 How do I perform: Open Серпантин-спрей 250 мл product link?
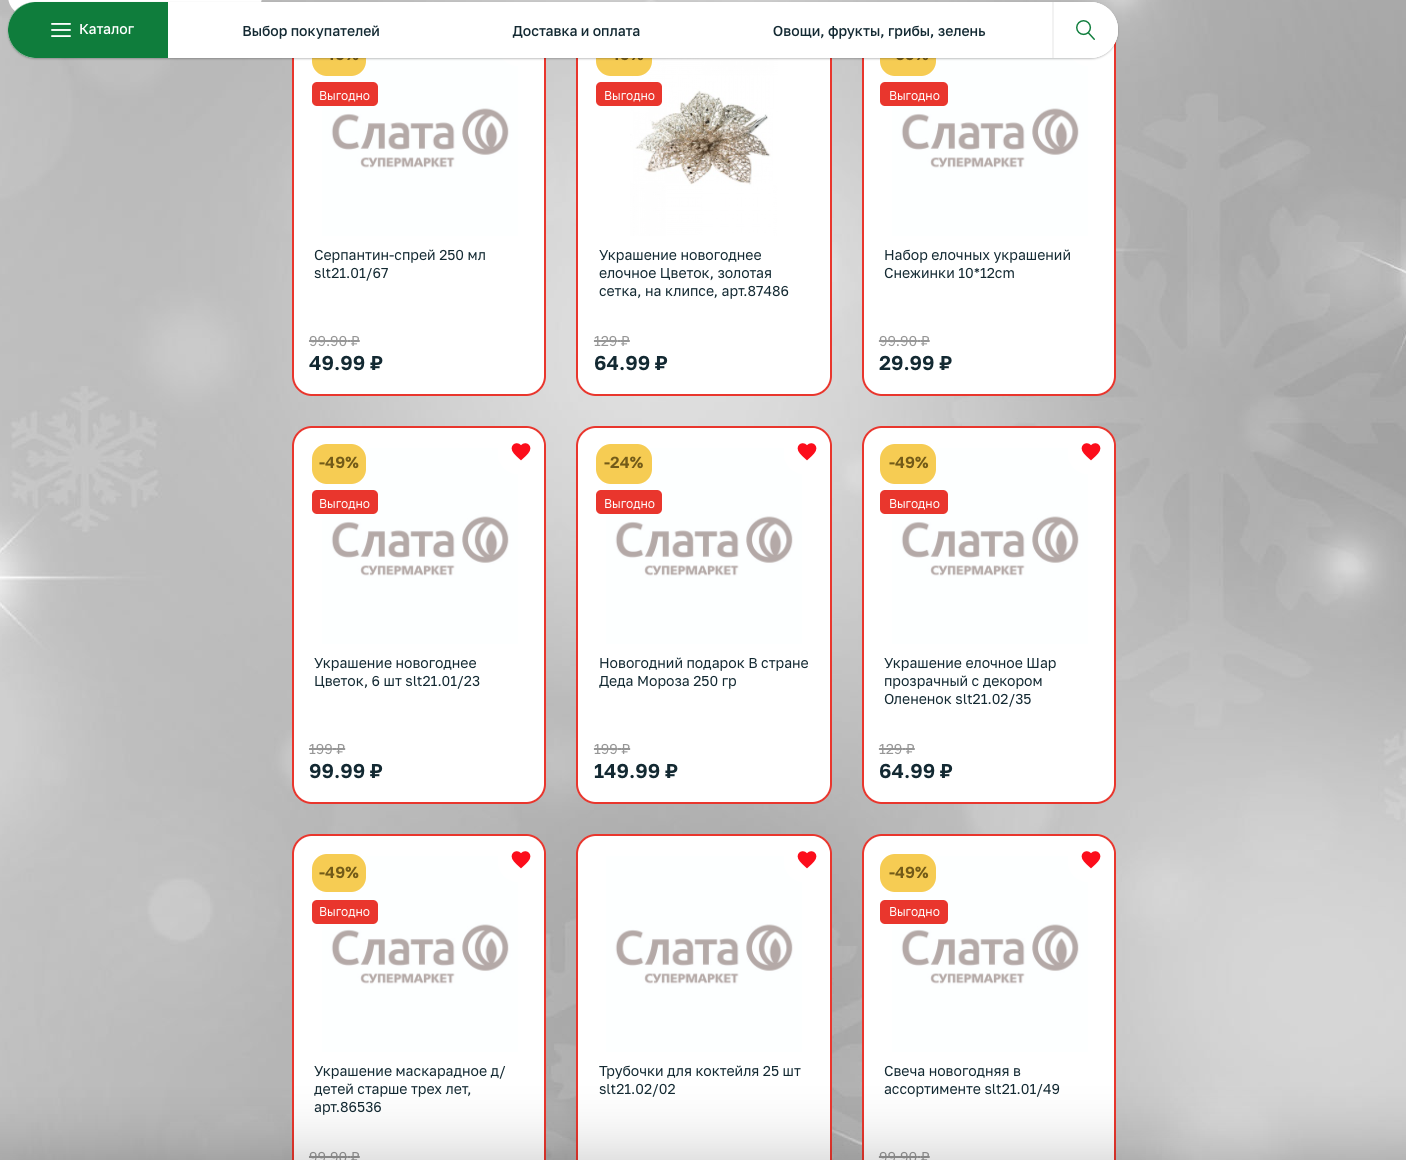click(400, 264)
